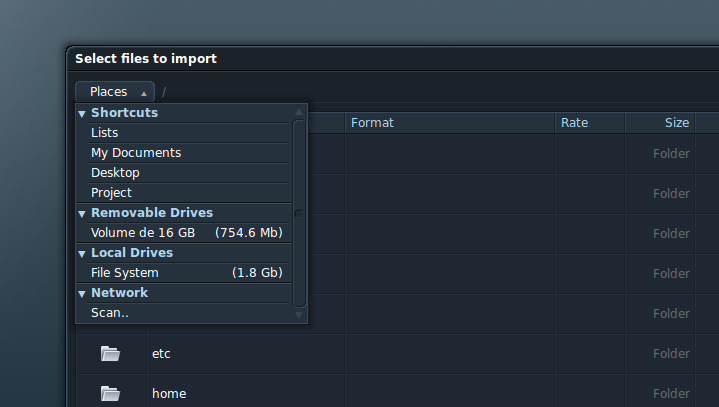Click the home folder icon
Viewport: 719px width, 407px height.
coord(110,394)
